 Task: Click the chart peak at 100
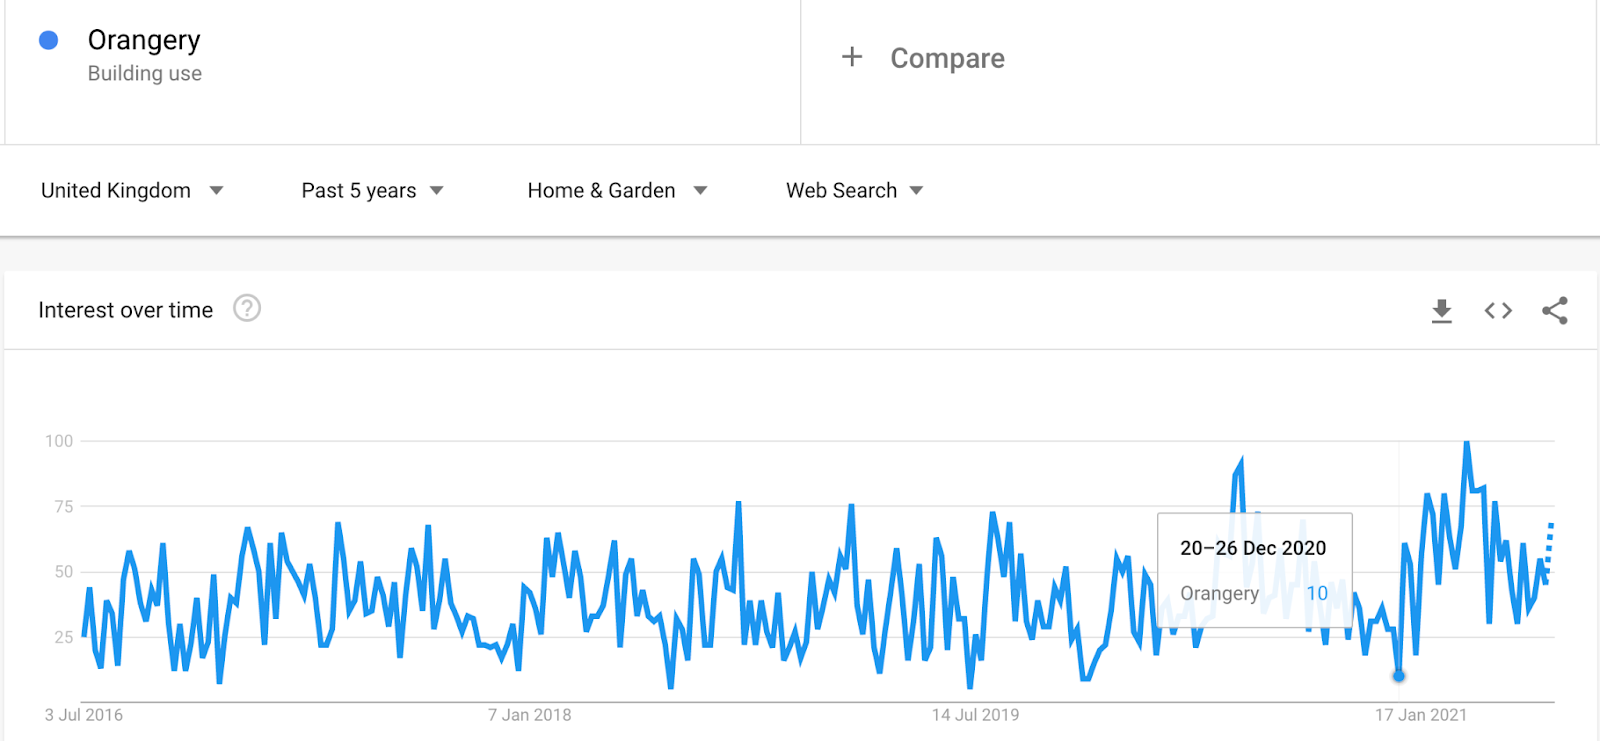click(x=1467, y=442)
